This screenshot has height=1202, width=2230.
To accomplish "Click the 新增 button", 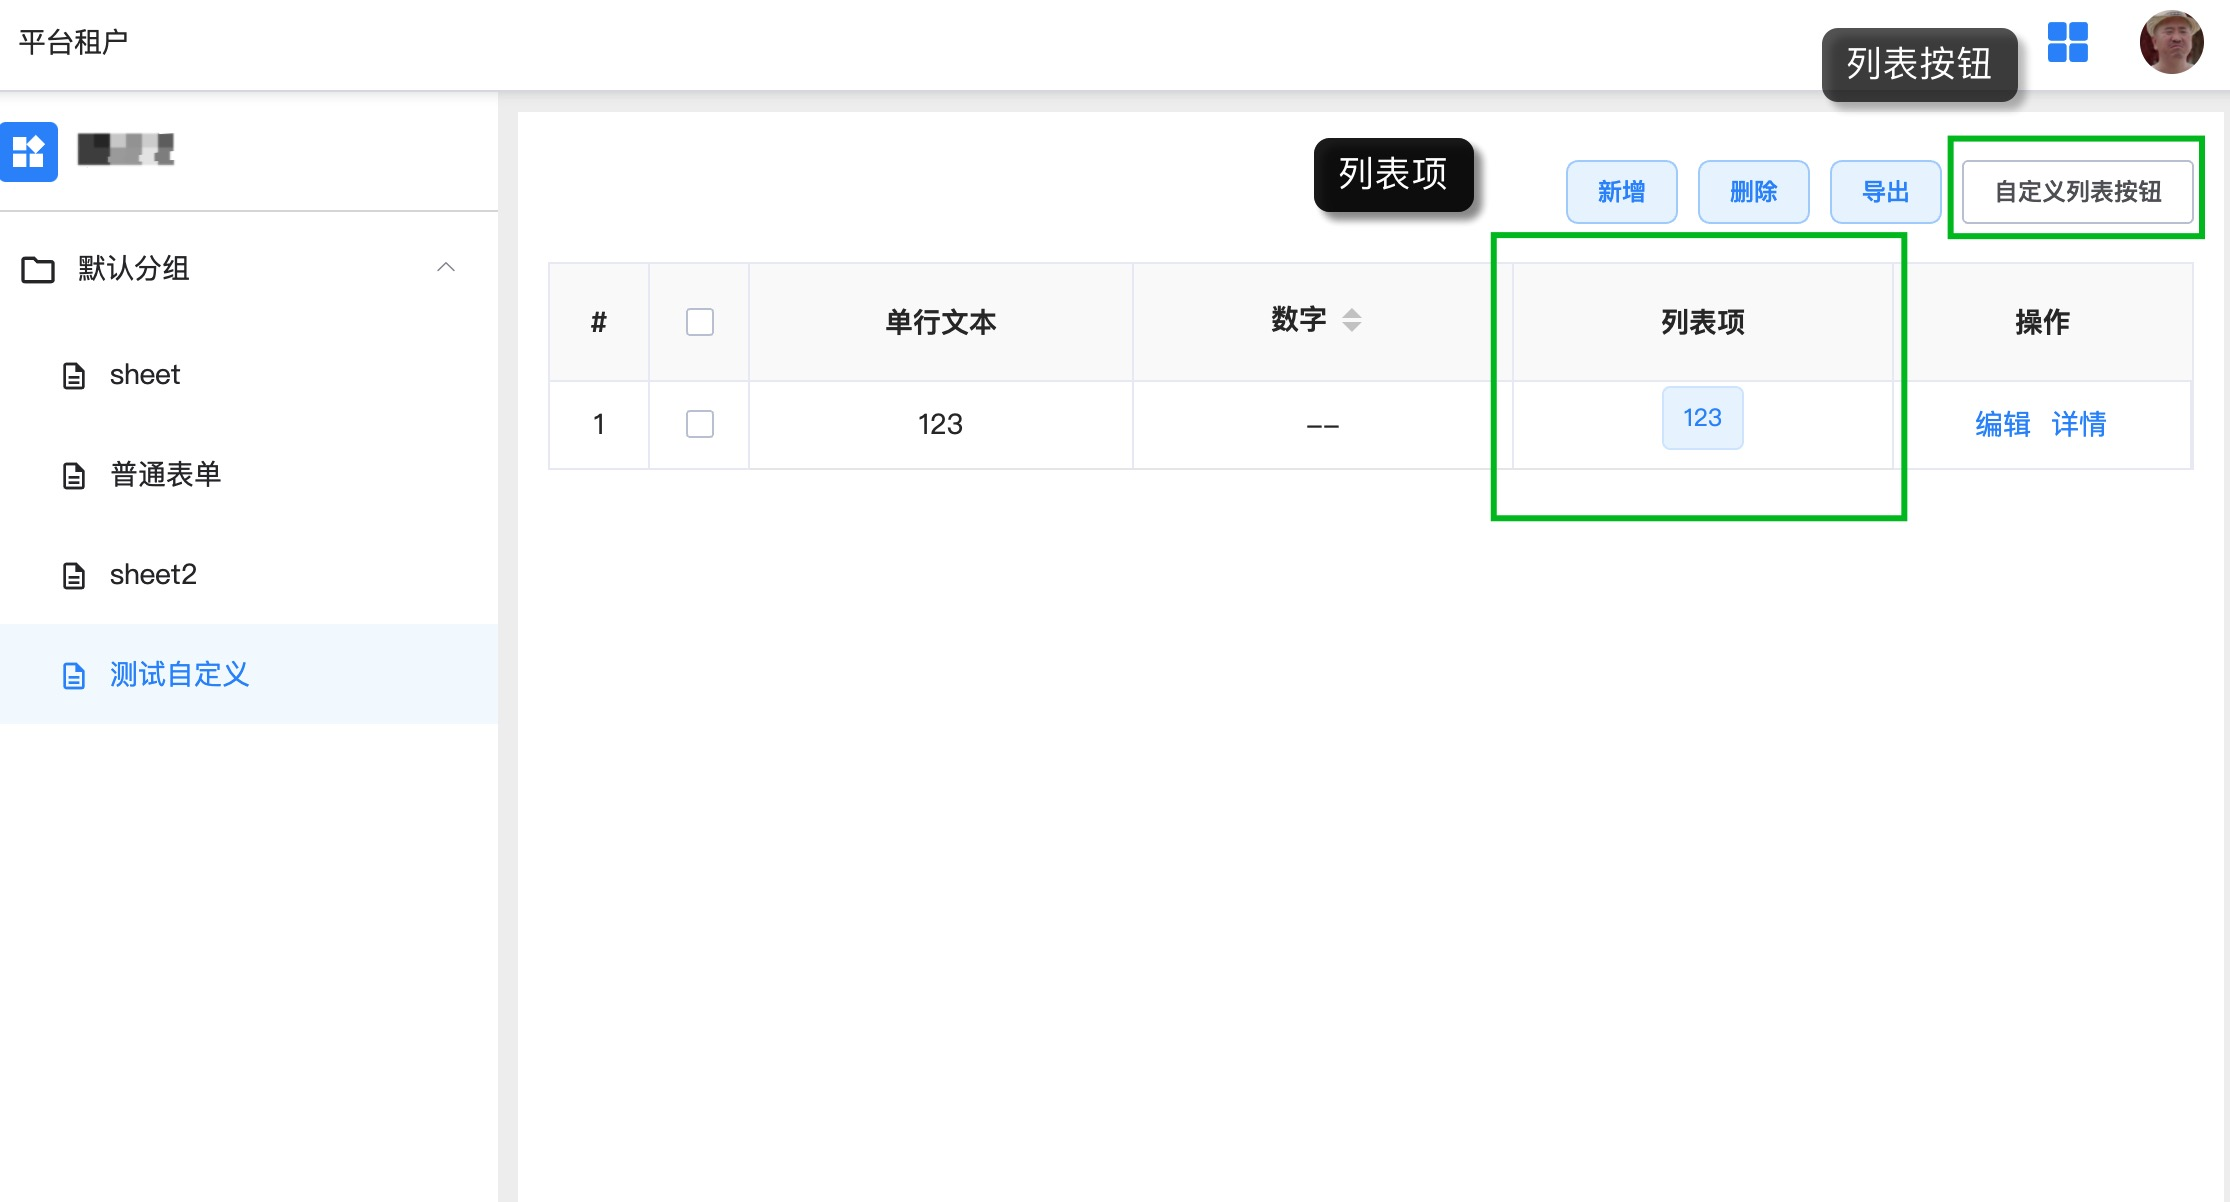I will 1621,191.
